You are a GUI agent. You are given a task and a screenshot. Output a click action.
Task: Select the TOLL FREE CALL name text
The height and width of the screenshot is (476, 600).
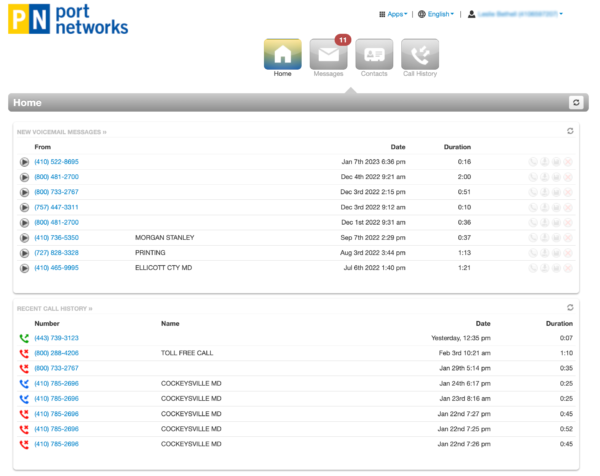[187, 353]
